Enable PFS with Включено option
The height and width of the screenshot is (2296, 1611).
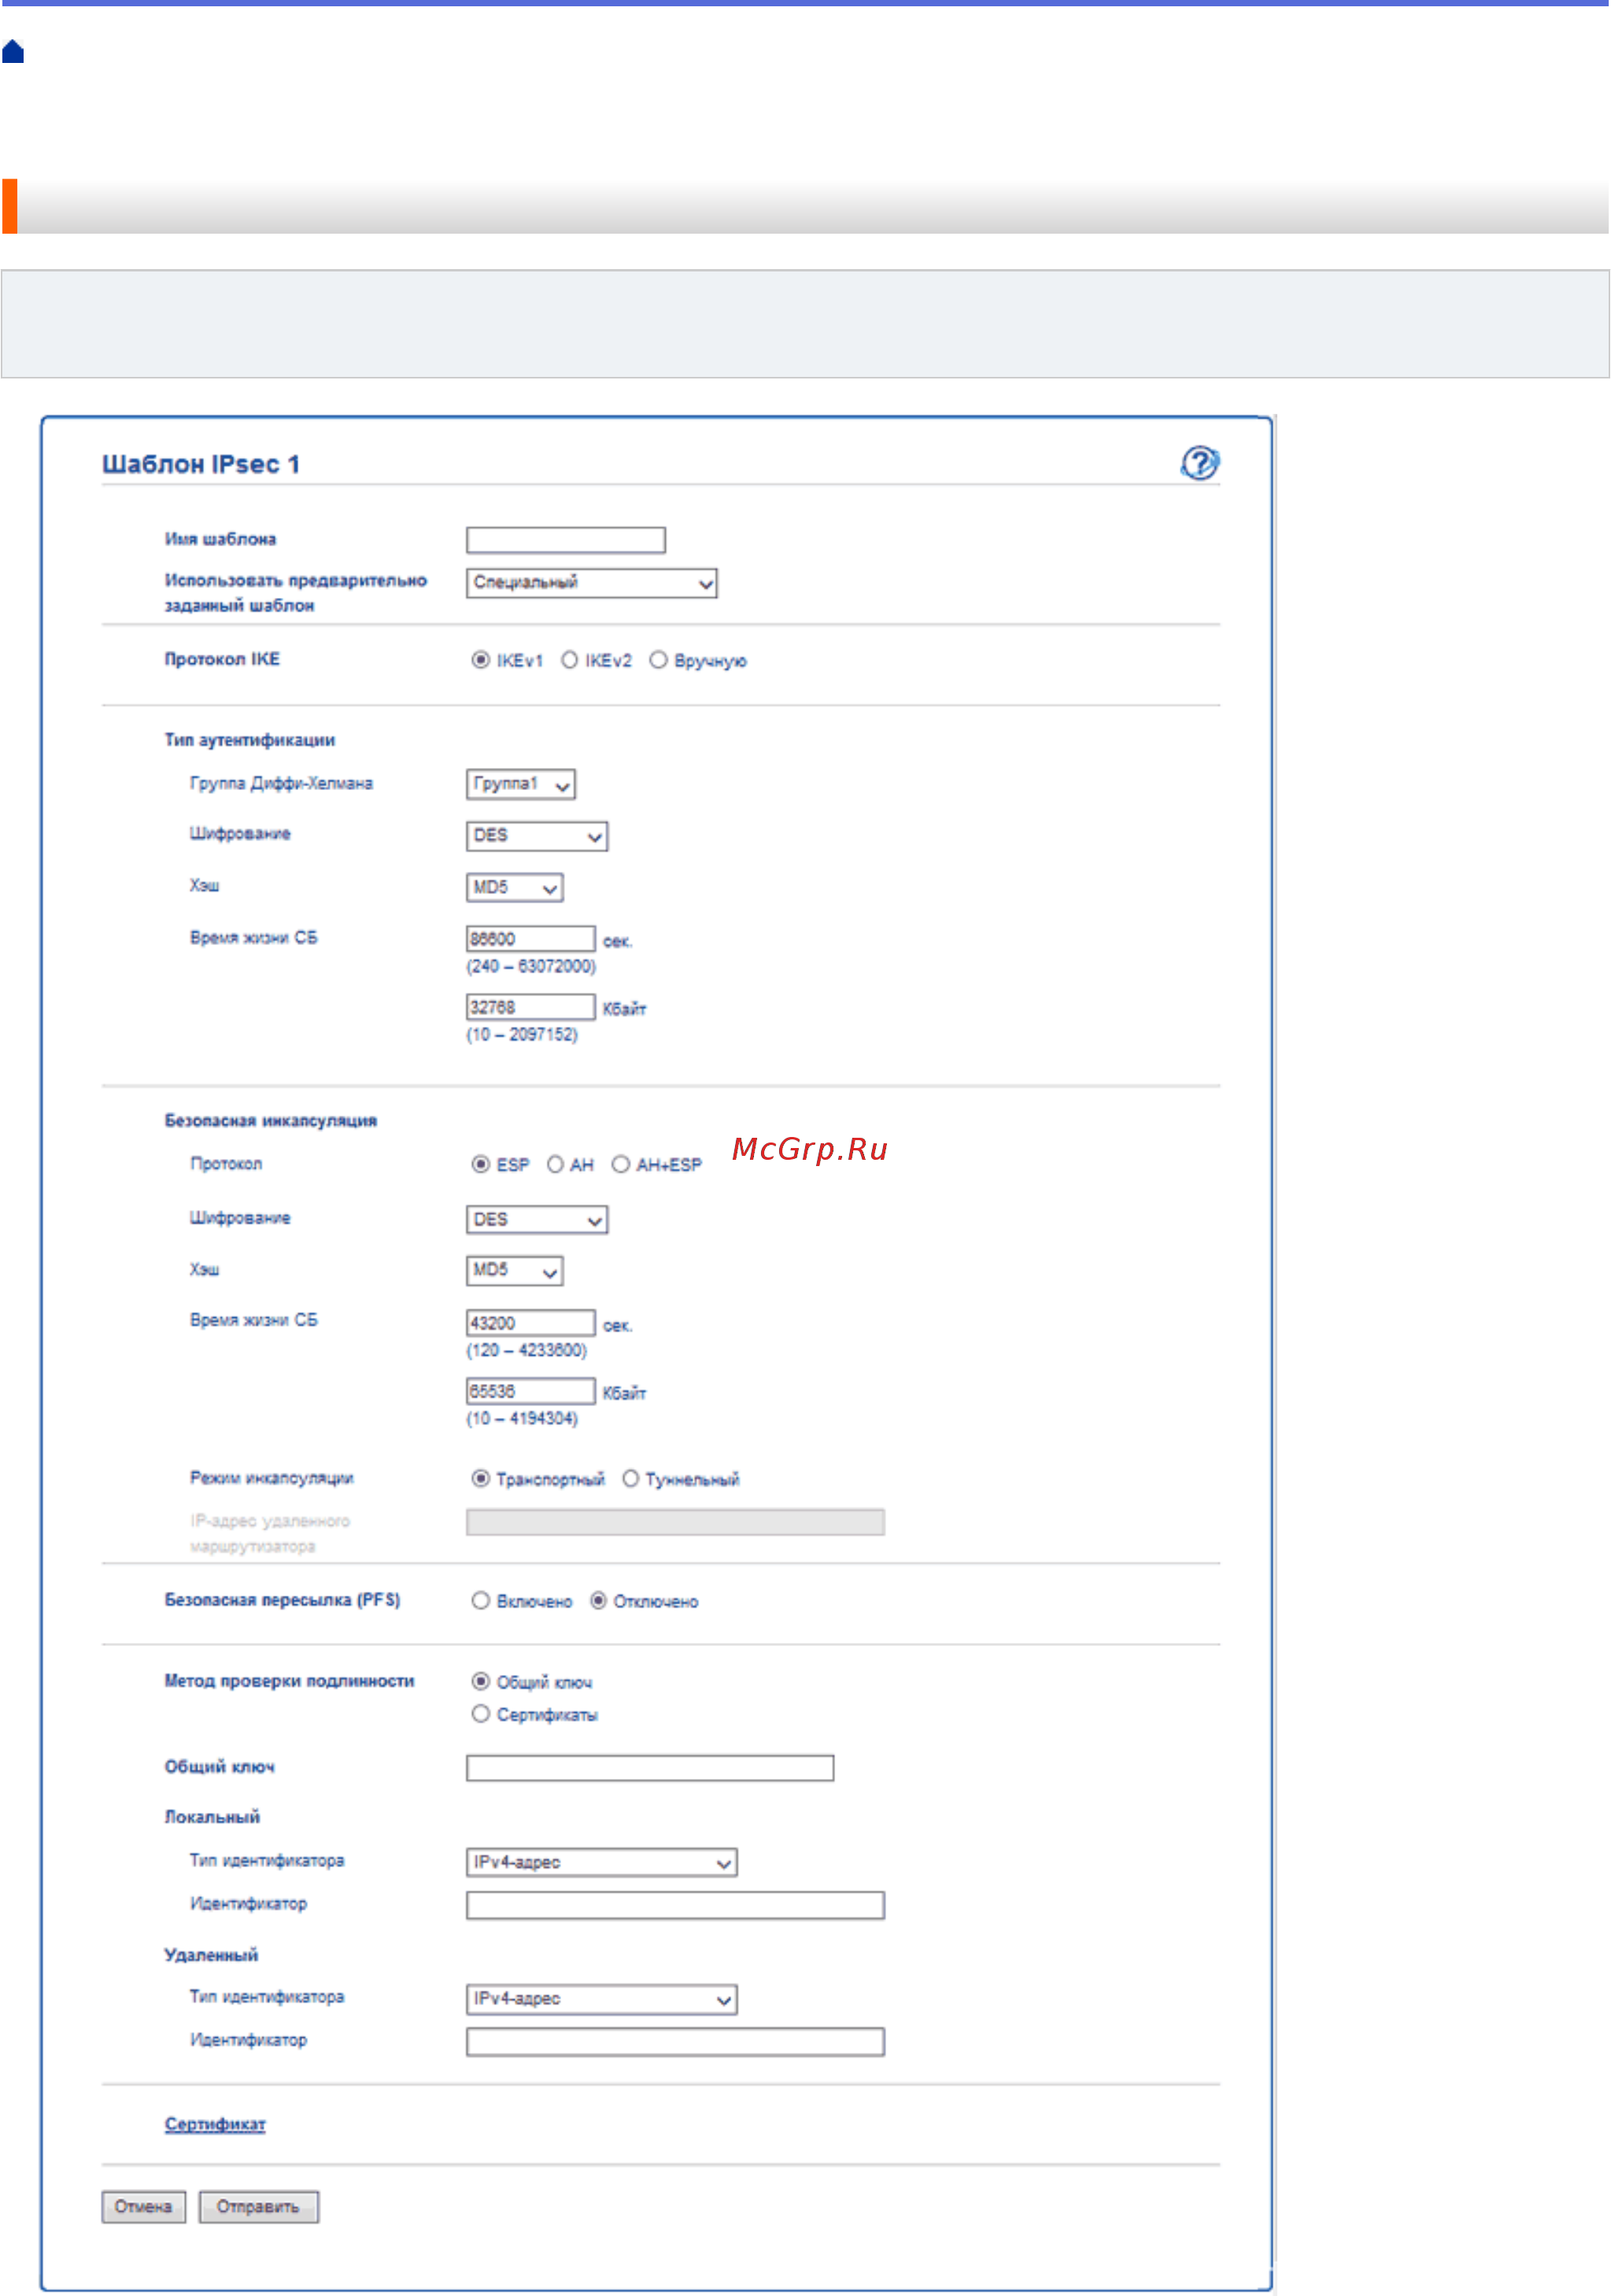click(481, 1601)
